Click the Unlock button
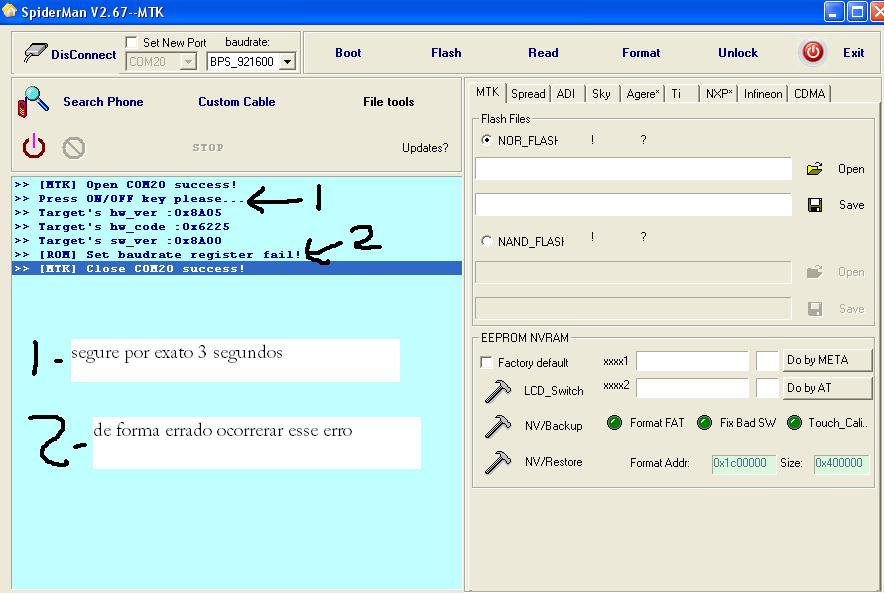Screen dimensions: 884x593 737,52
